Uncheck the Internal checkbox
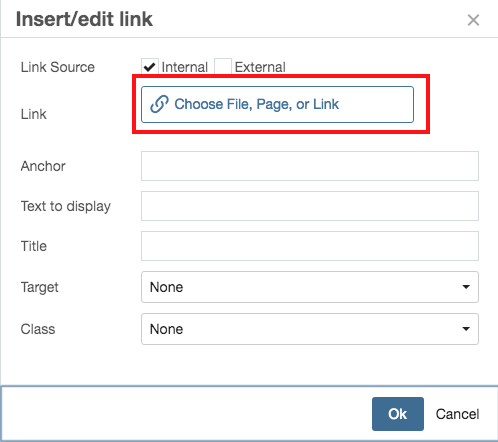The width and height of the screenshot is (498, 442). [x=150, y=67]
